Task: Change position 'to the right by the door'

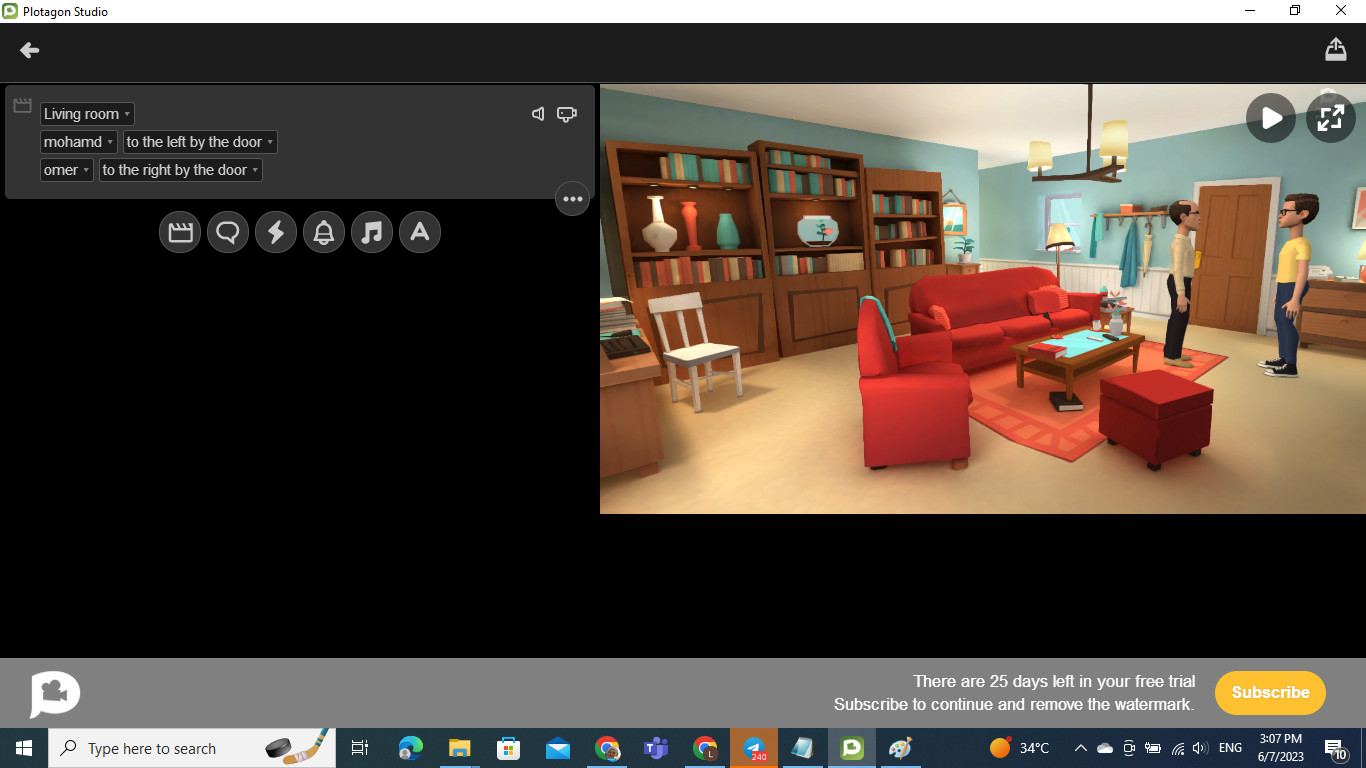Action: click(x=181, y=170)
